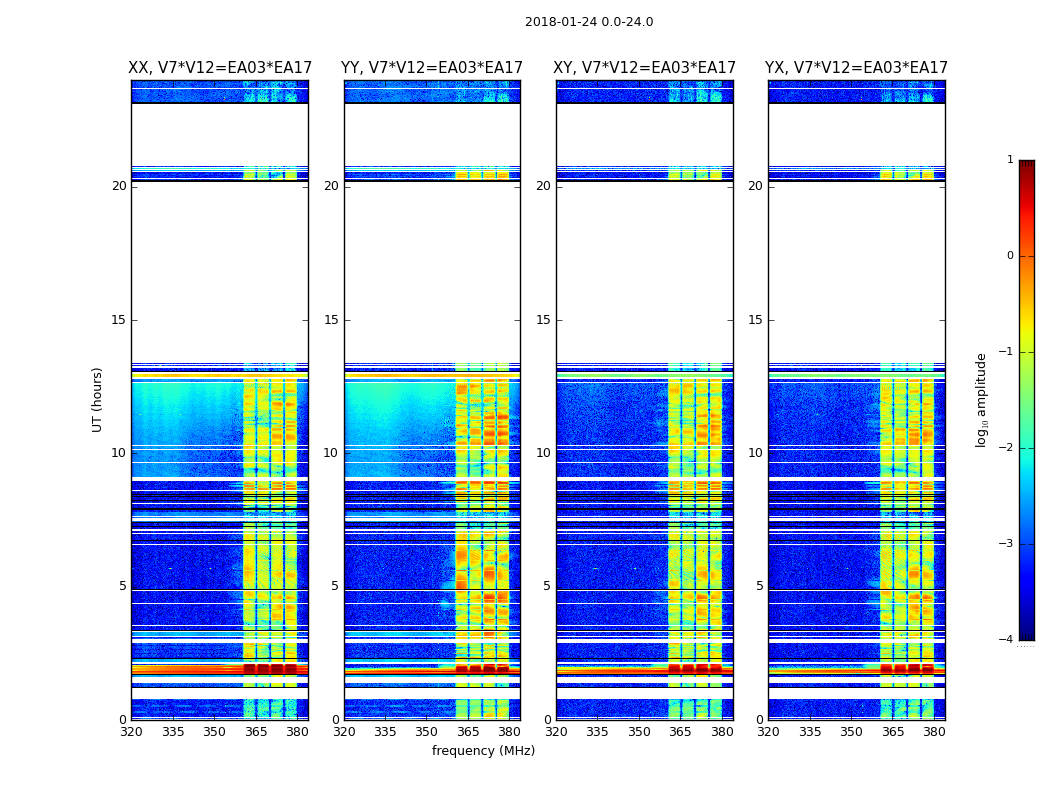The image size is (1050, 800).
Task: Click the log10 amplitude colorbar label
Action: click(982, 399)
